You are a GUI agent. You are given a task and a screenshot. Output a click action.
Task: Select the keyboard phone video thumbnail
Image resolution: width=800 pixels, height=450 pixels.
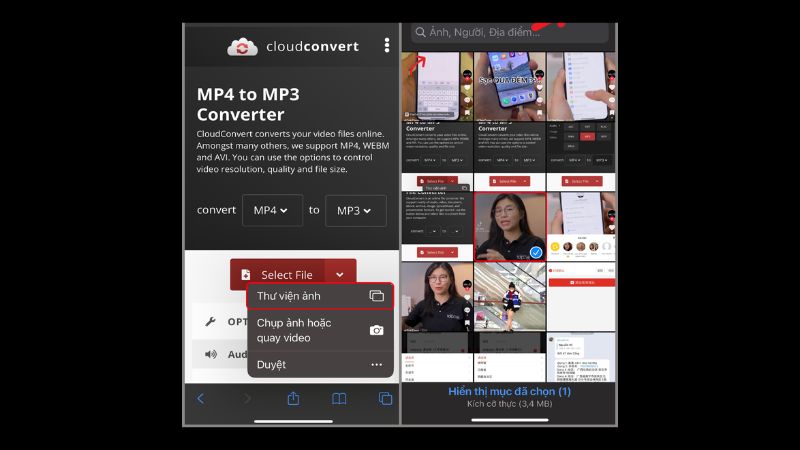pos(437,86)
